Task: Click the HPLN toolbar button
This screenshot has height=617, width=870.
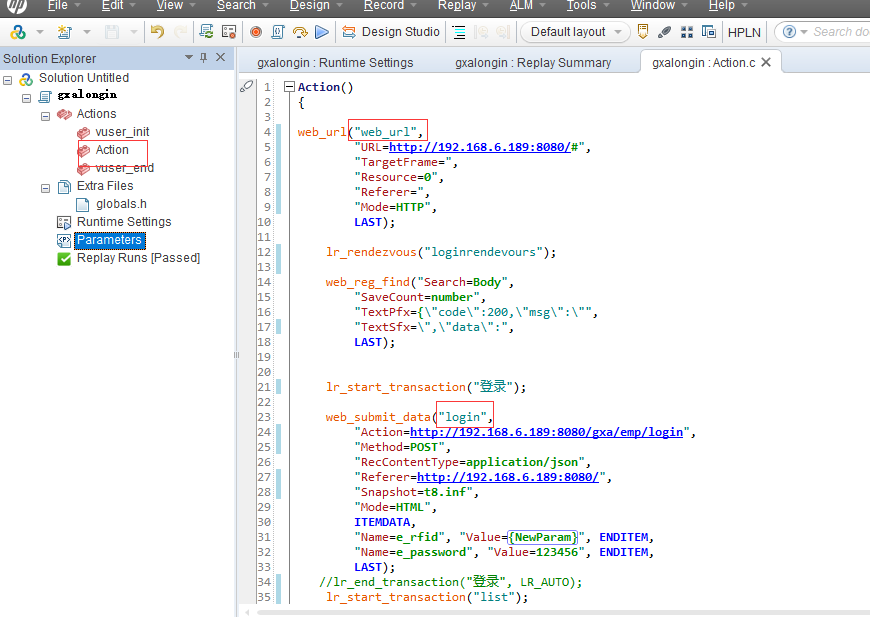Action: pyautogui.click(x=744, y=32)
